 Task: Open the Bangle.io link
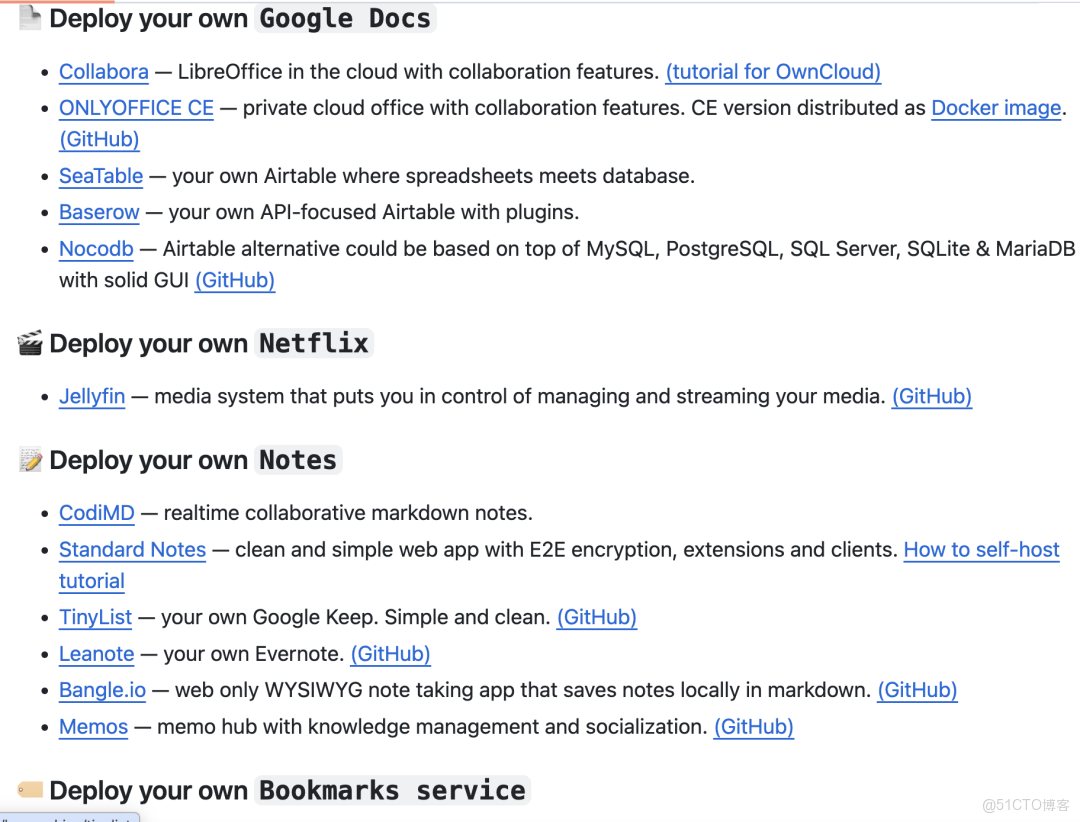(x=102, y=690)
